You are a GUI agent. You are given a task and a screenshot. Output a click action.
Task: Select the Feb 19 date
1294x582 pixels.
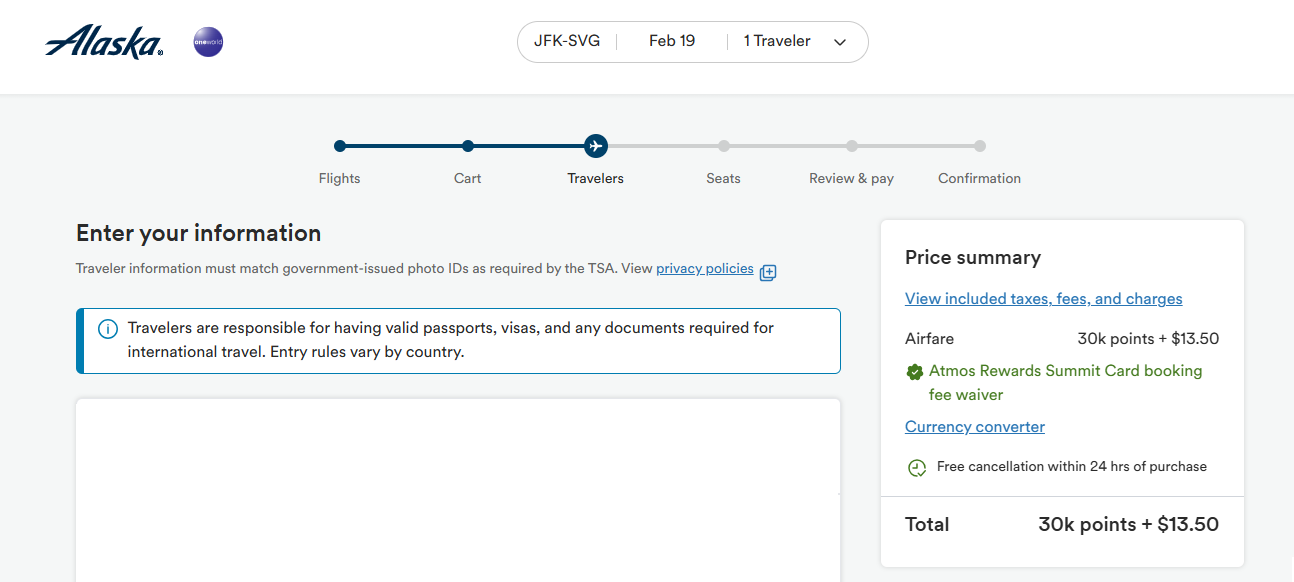click(x=672, y=41)
